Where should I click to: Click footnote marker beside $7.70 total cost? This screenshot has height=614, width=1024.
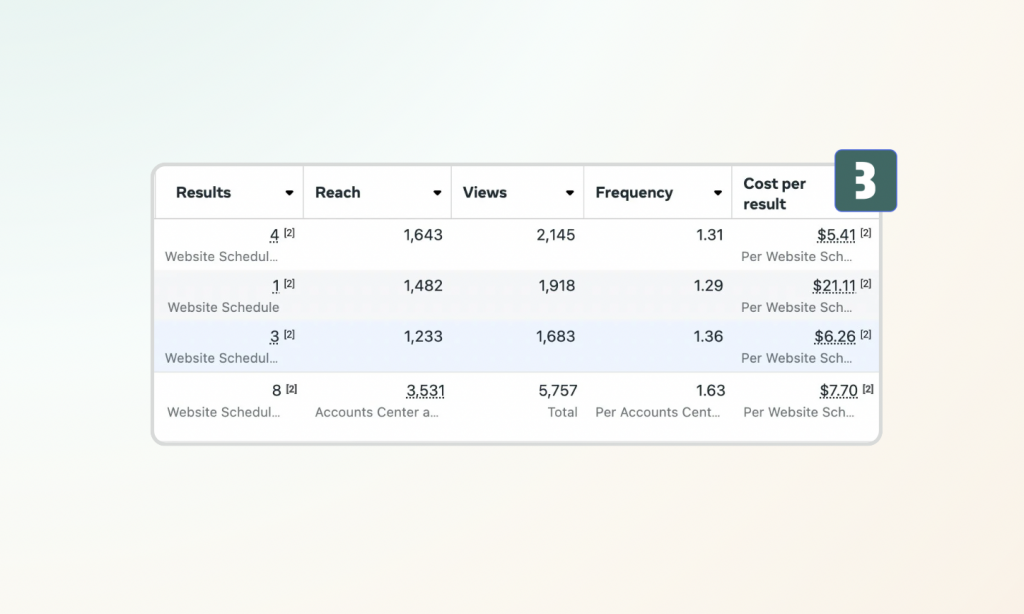pos(867,389)
